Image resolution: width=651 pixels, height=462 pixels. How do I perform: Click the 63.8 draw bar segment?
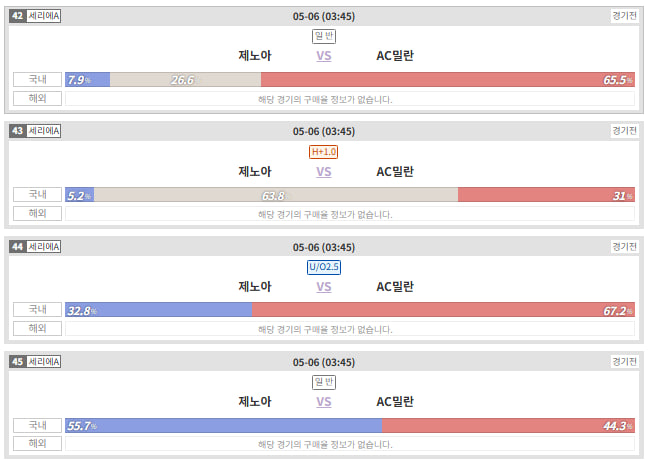pyautogui.click(x=276, y=195)
